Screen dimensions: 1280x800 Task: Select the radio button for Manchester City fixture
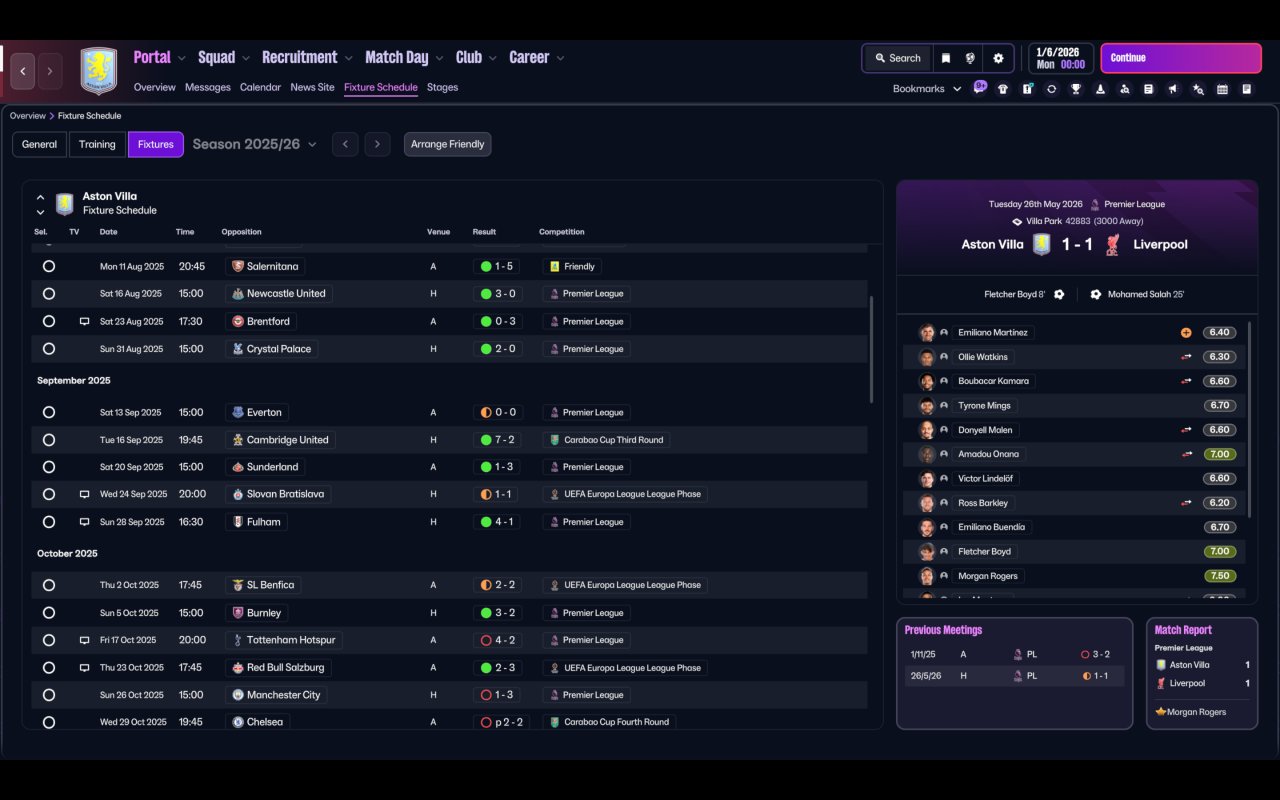pyautogui.click(x=49, y=695)
